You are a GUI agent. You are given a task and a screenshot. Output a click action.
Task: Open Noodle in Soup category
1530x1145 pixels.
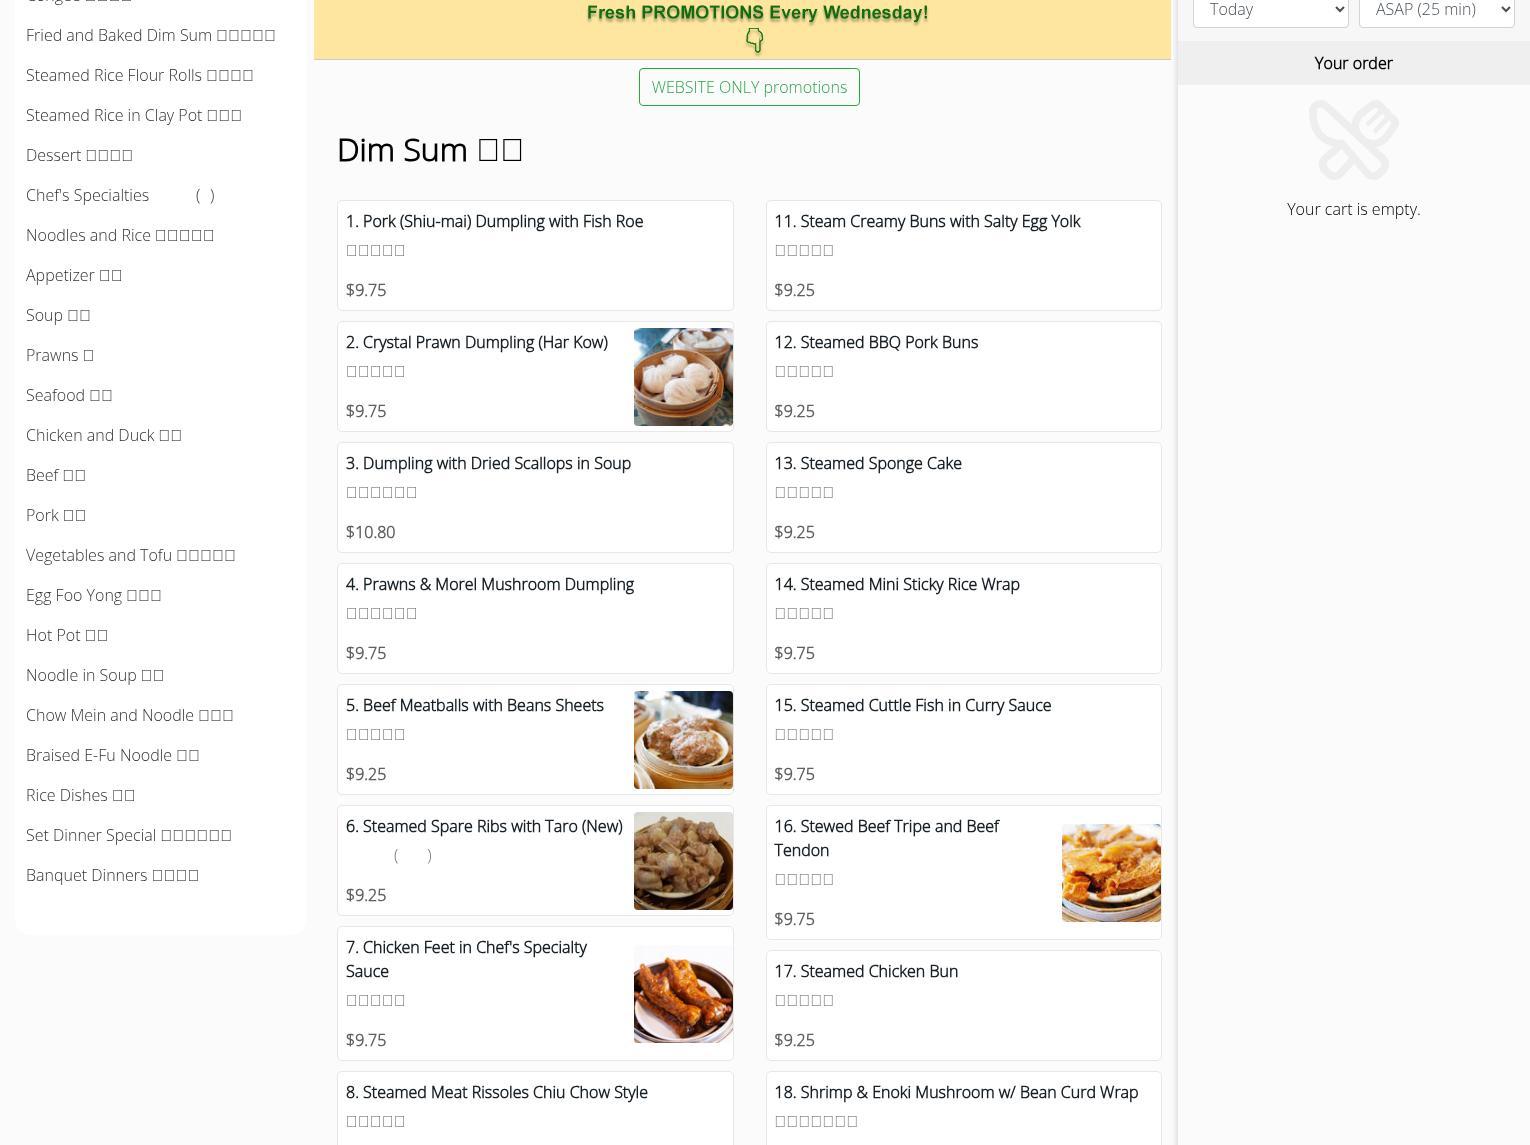95,675
